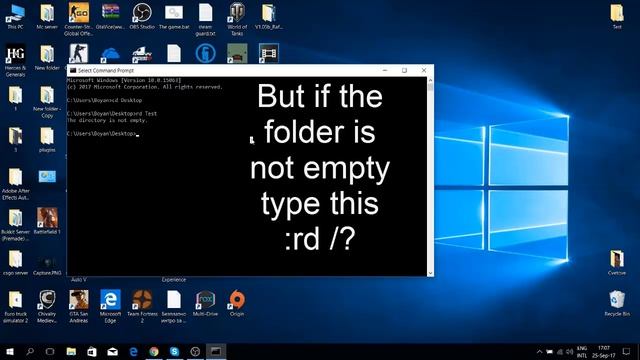Launch Battlefield 1 shortcut
The image size is (640, 360).
(x=47, y=221)
